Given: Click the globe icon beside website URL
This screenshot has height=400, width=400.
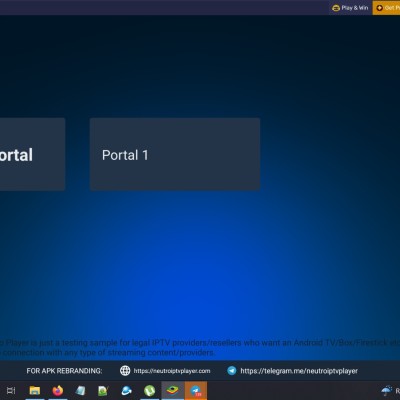Looking at the screenshot, I should point(125,371).
